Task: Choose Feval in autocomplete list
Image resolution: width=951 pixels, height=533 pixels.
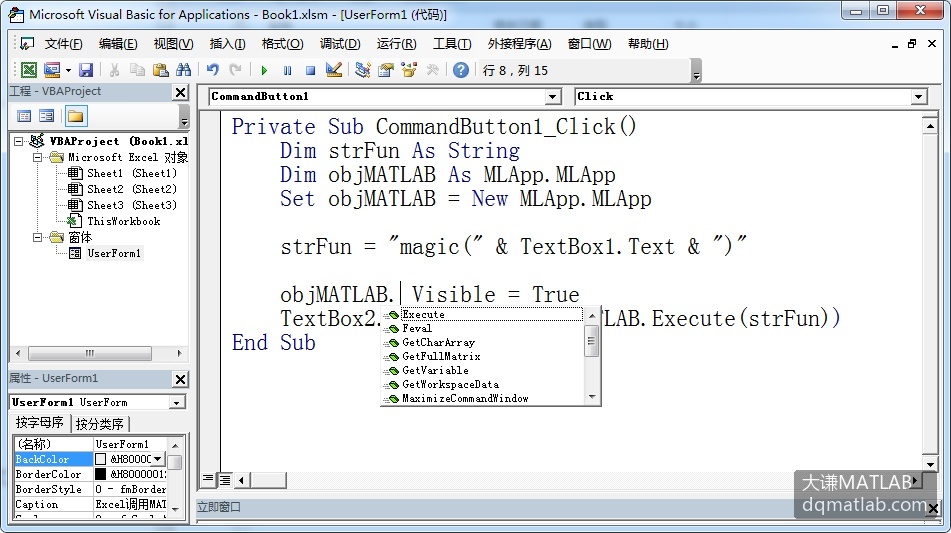Action: pyautogui.click(x=482, y=329)
